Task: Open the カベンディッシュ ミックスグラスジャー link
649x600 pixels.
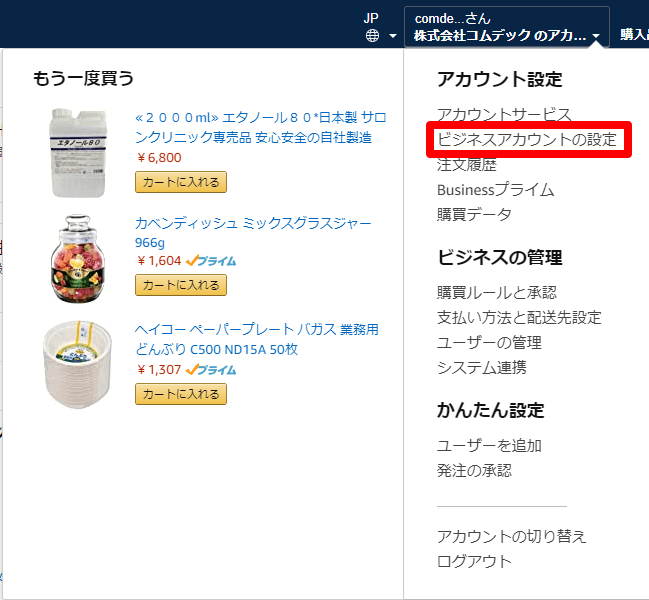Action: (x=252, y=233)
